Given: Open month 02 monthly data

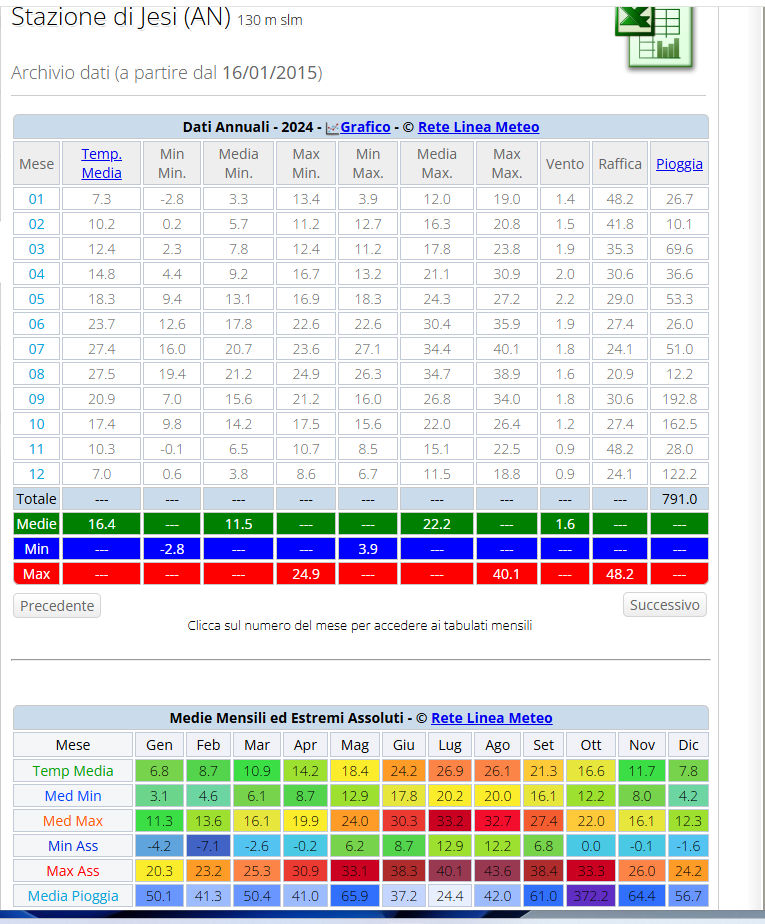Looking at the screenshot, I should (x=36, y=224).
